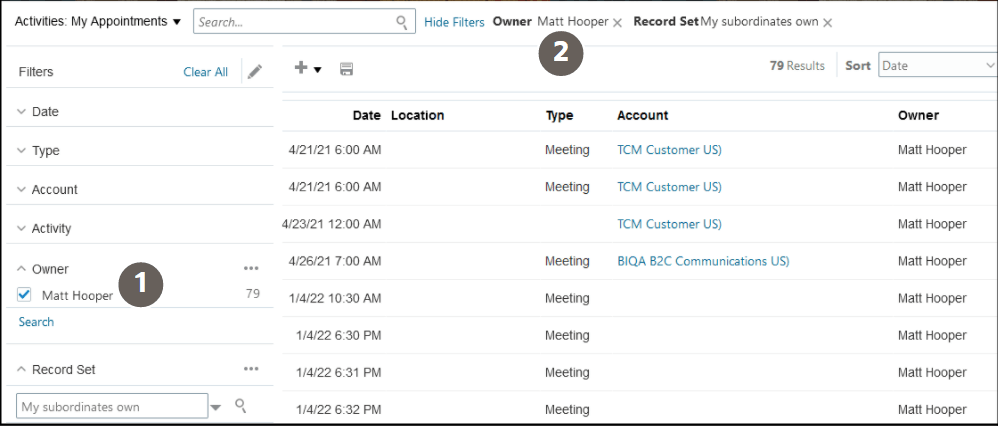Open the Owner filter more options menu
Screen dimensions: 998x426
click(x=251, y=268)
